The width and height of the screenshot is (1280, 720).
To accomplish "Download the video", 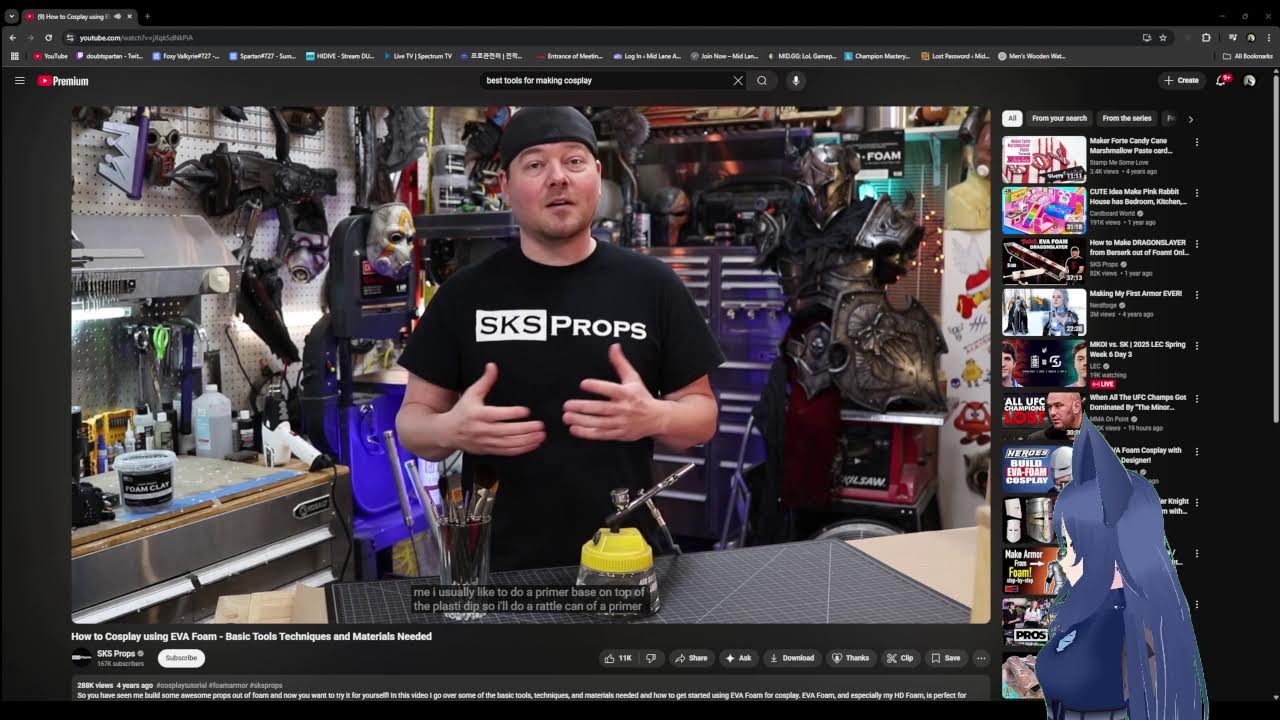I will tap(792, 658).
